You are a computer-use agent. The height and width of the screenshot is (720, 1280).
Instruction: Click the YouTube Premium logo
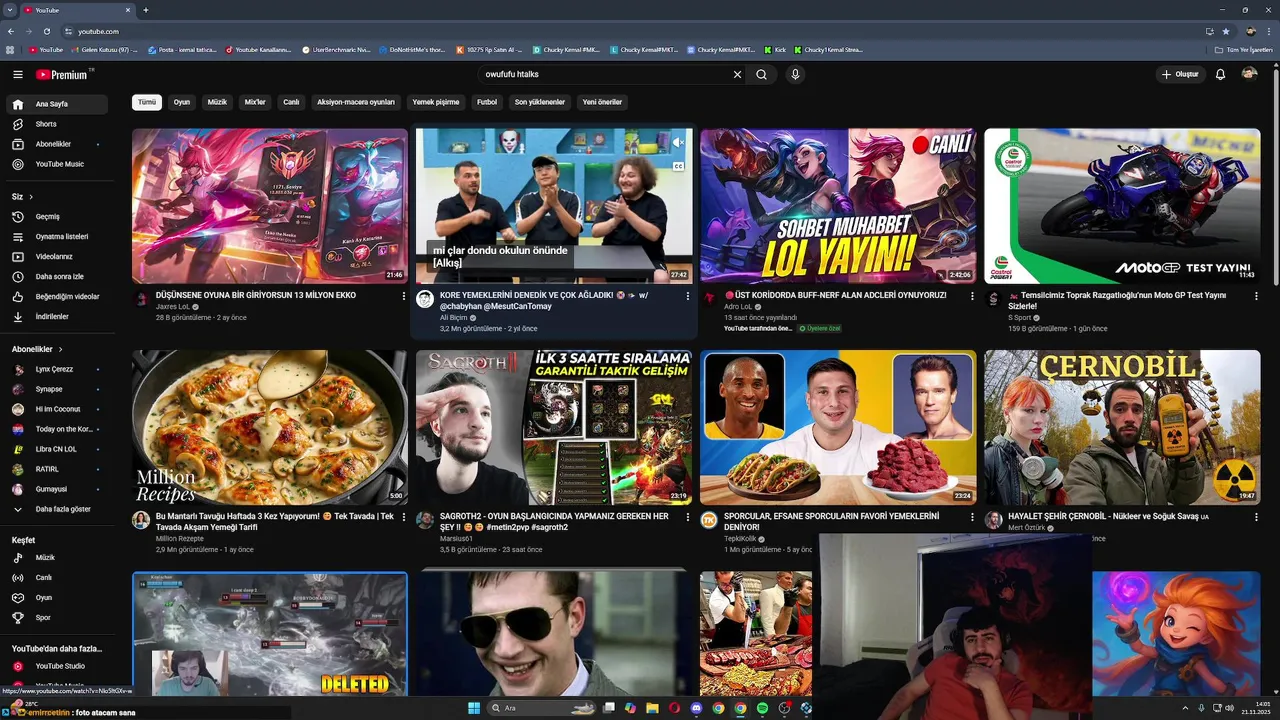(64, 74)
